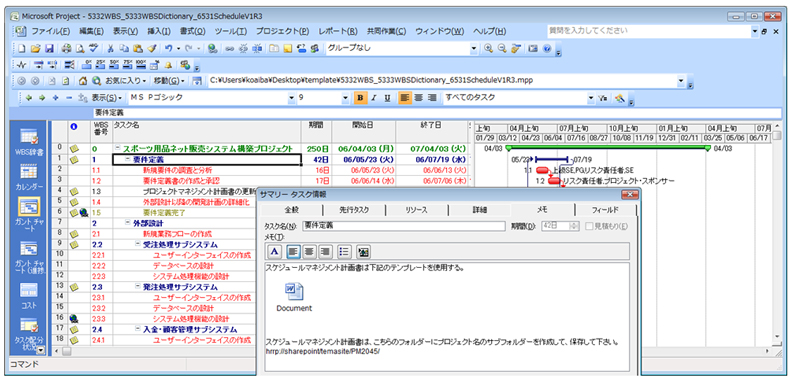Image resolution: width=790 pixels, height=380 pixels.
Task: Close the サマリー タスク情報 dialog
Action: pos(630,195)
